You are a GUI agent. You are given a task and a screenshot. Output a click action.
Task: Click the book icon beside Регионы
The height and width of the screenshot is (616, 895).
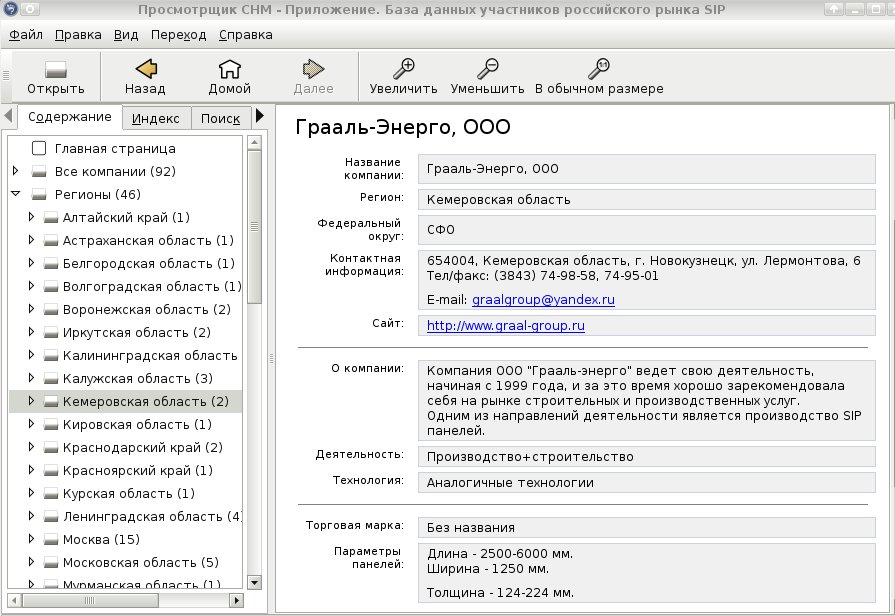pyautogui.click(x=39, y=195)
